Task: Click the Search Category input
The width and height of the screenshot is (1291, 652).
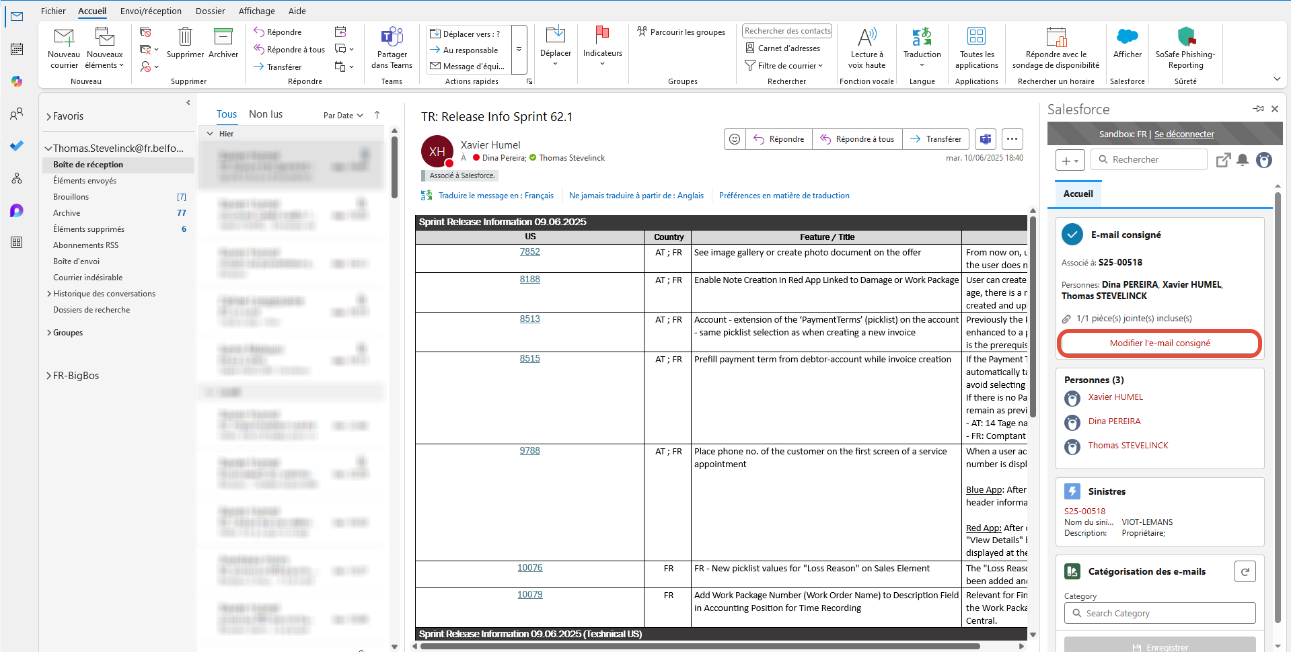Action: [1160, 613]
